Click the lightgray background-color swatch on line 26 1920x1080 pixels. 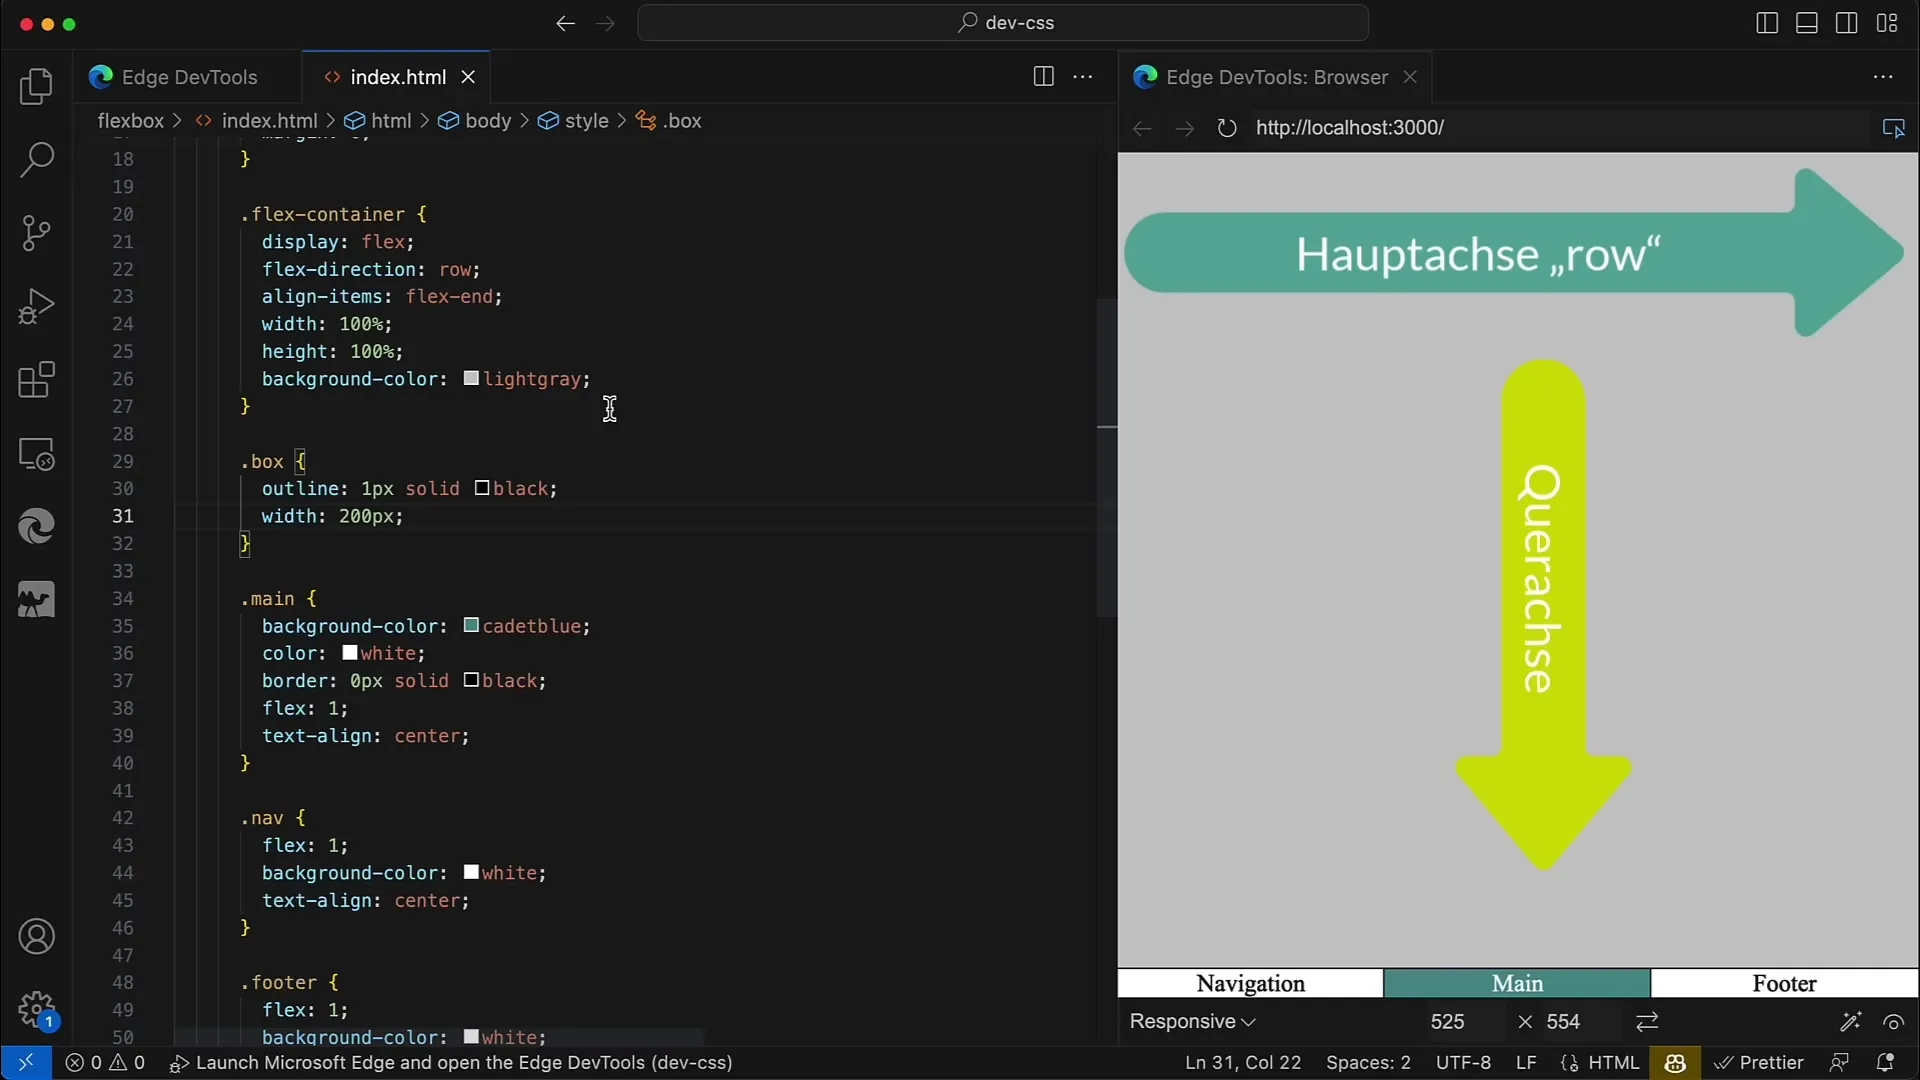click(471, 378)
